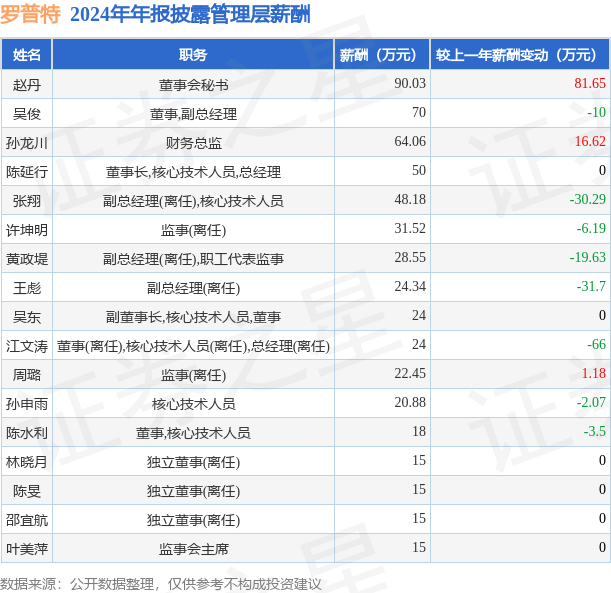The image size is (611, 593).
Task: Select the name cell 陈延行
Action: 26,171
